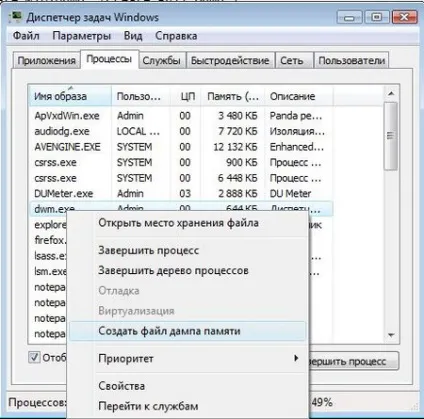424x419 pixels.
Task: Click scrollbar down arrow in process list
Action: pos(391,335)
